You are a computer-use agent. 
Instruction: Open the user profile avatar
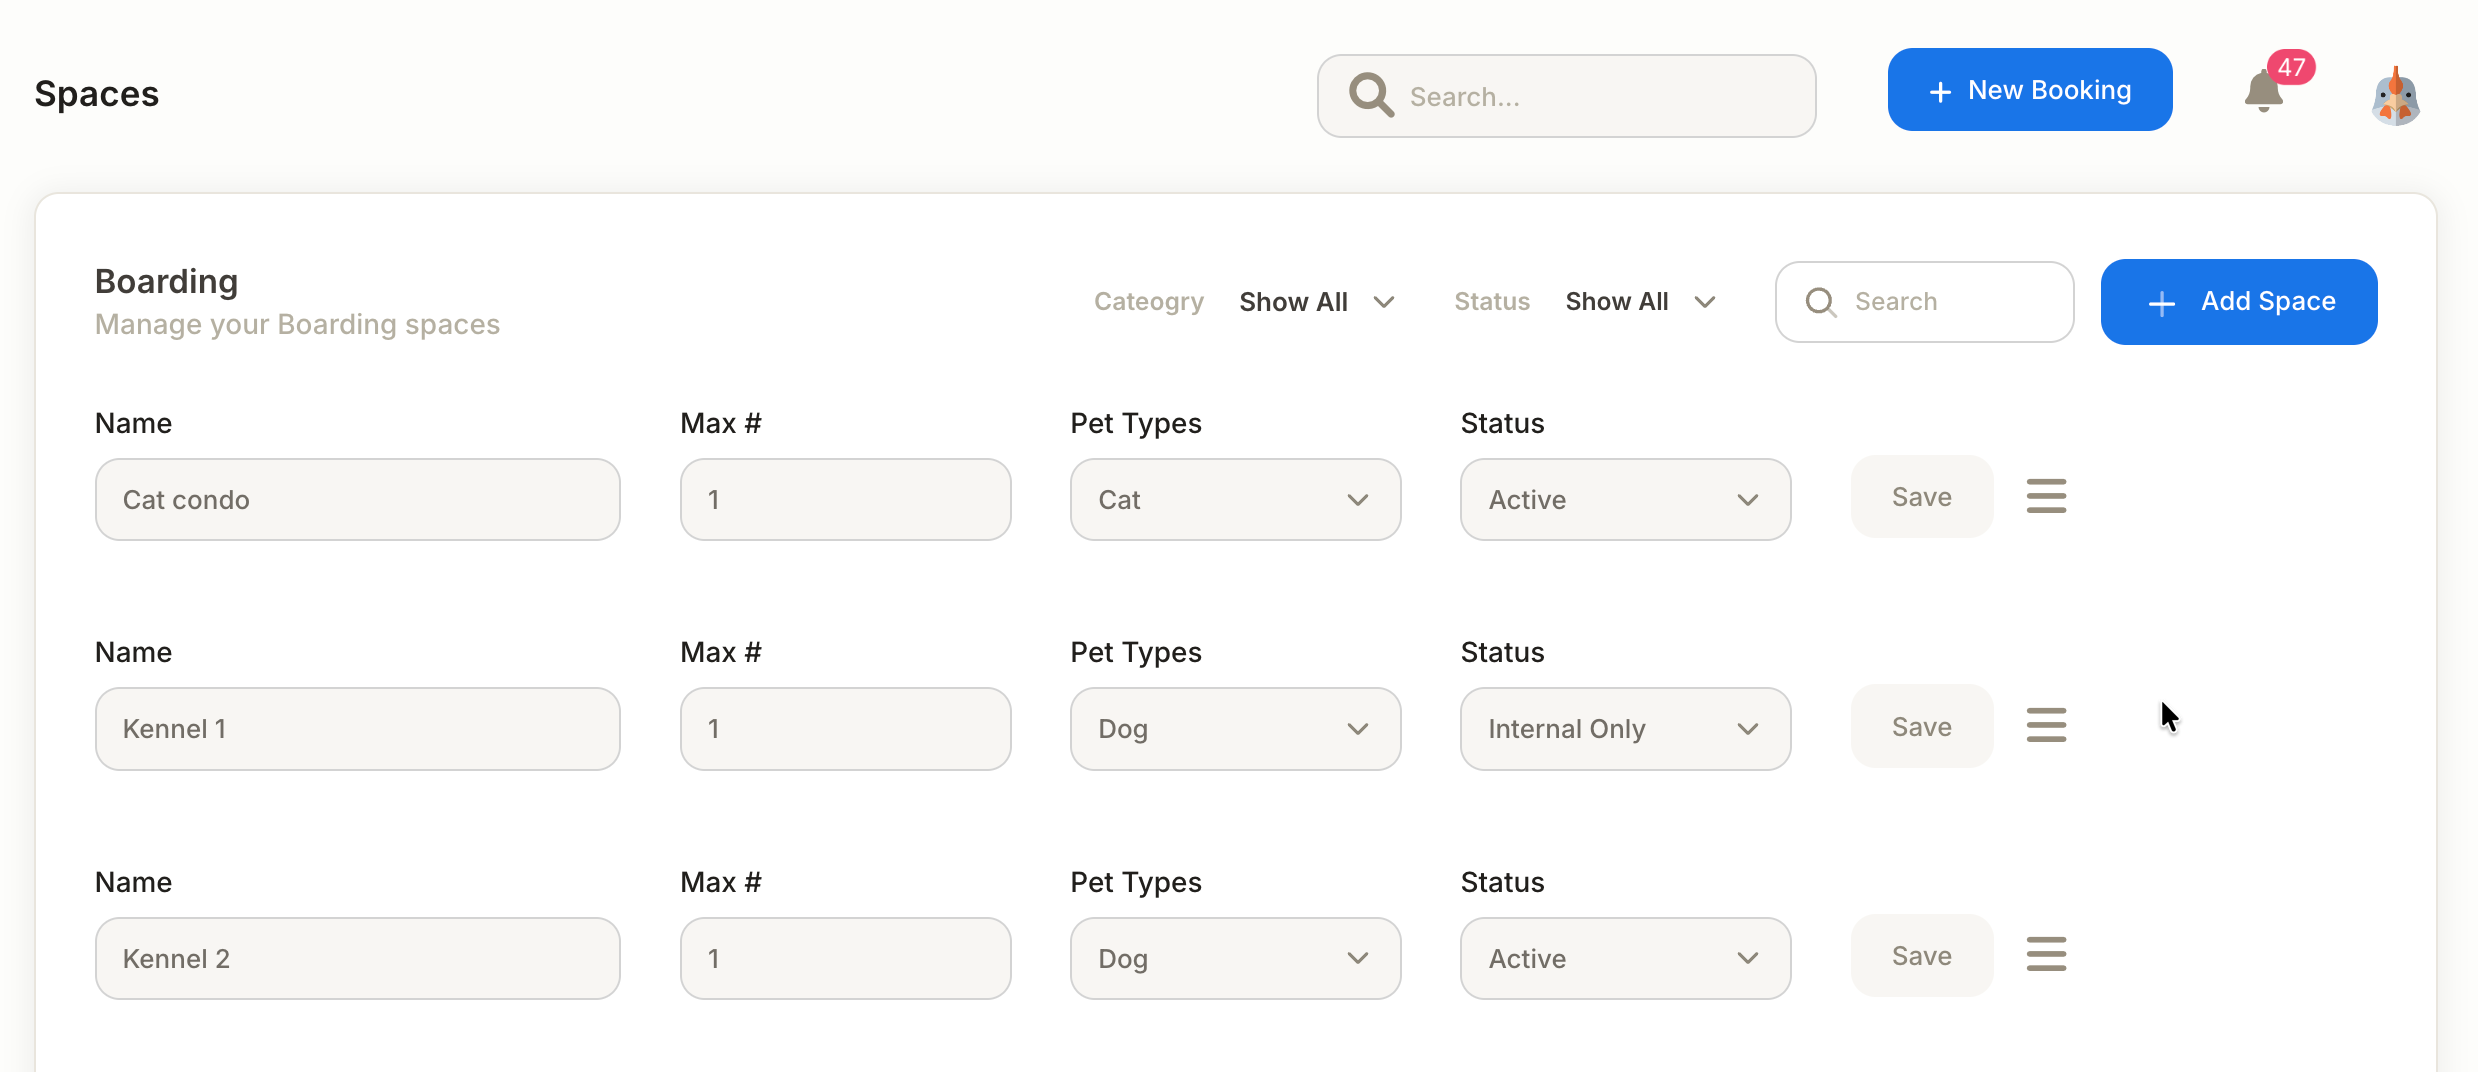coord(2395,97)
